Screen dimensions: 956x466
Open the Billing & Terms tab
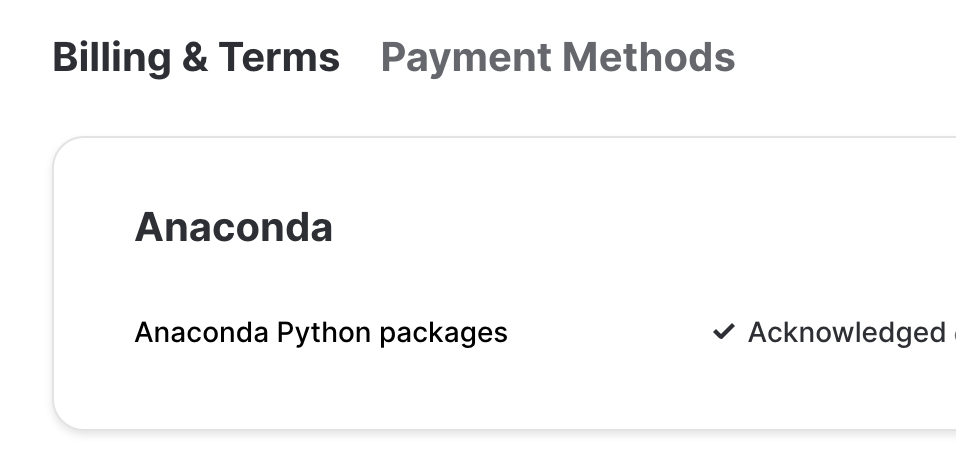[x=196, y=58]
